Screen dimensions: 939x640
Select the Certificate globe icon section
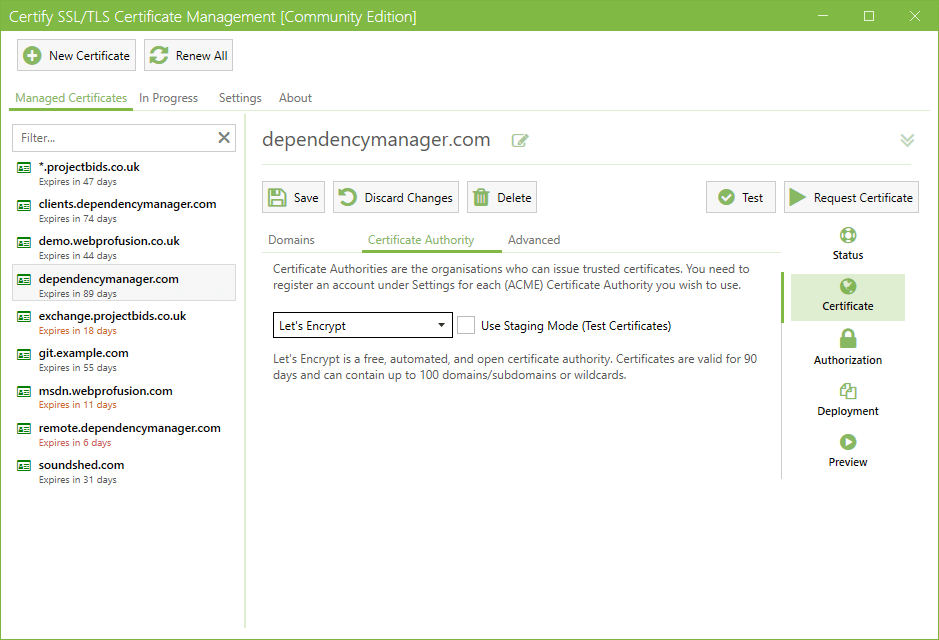pos(848,288)
